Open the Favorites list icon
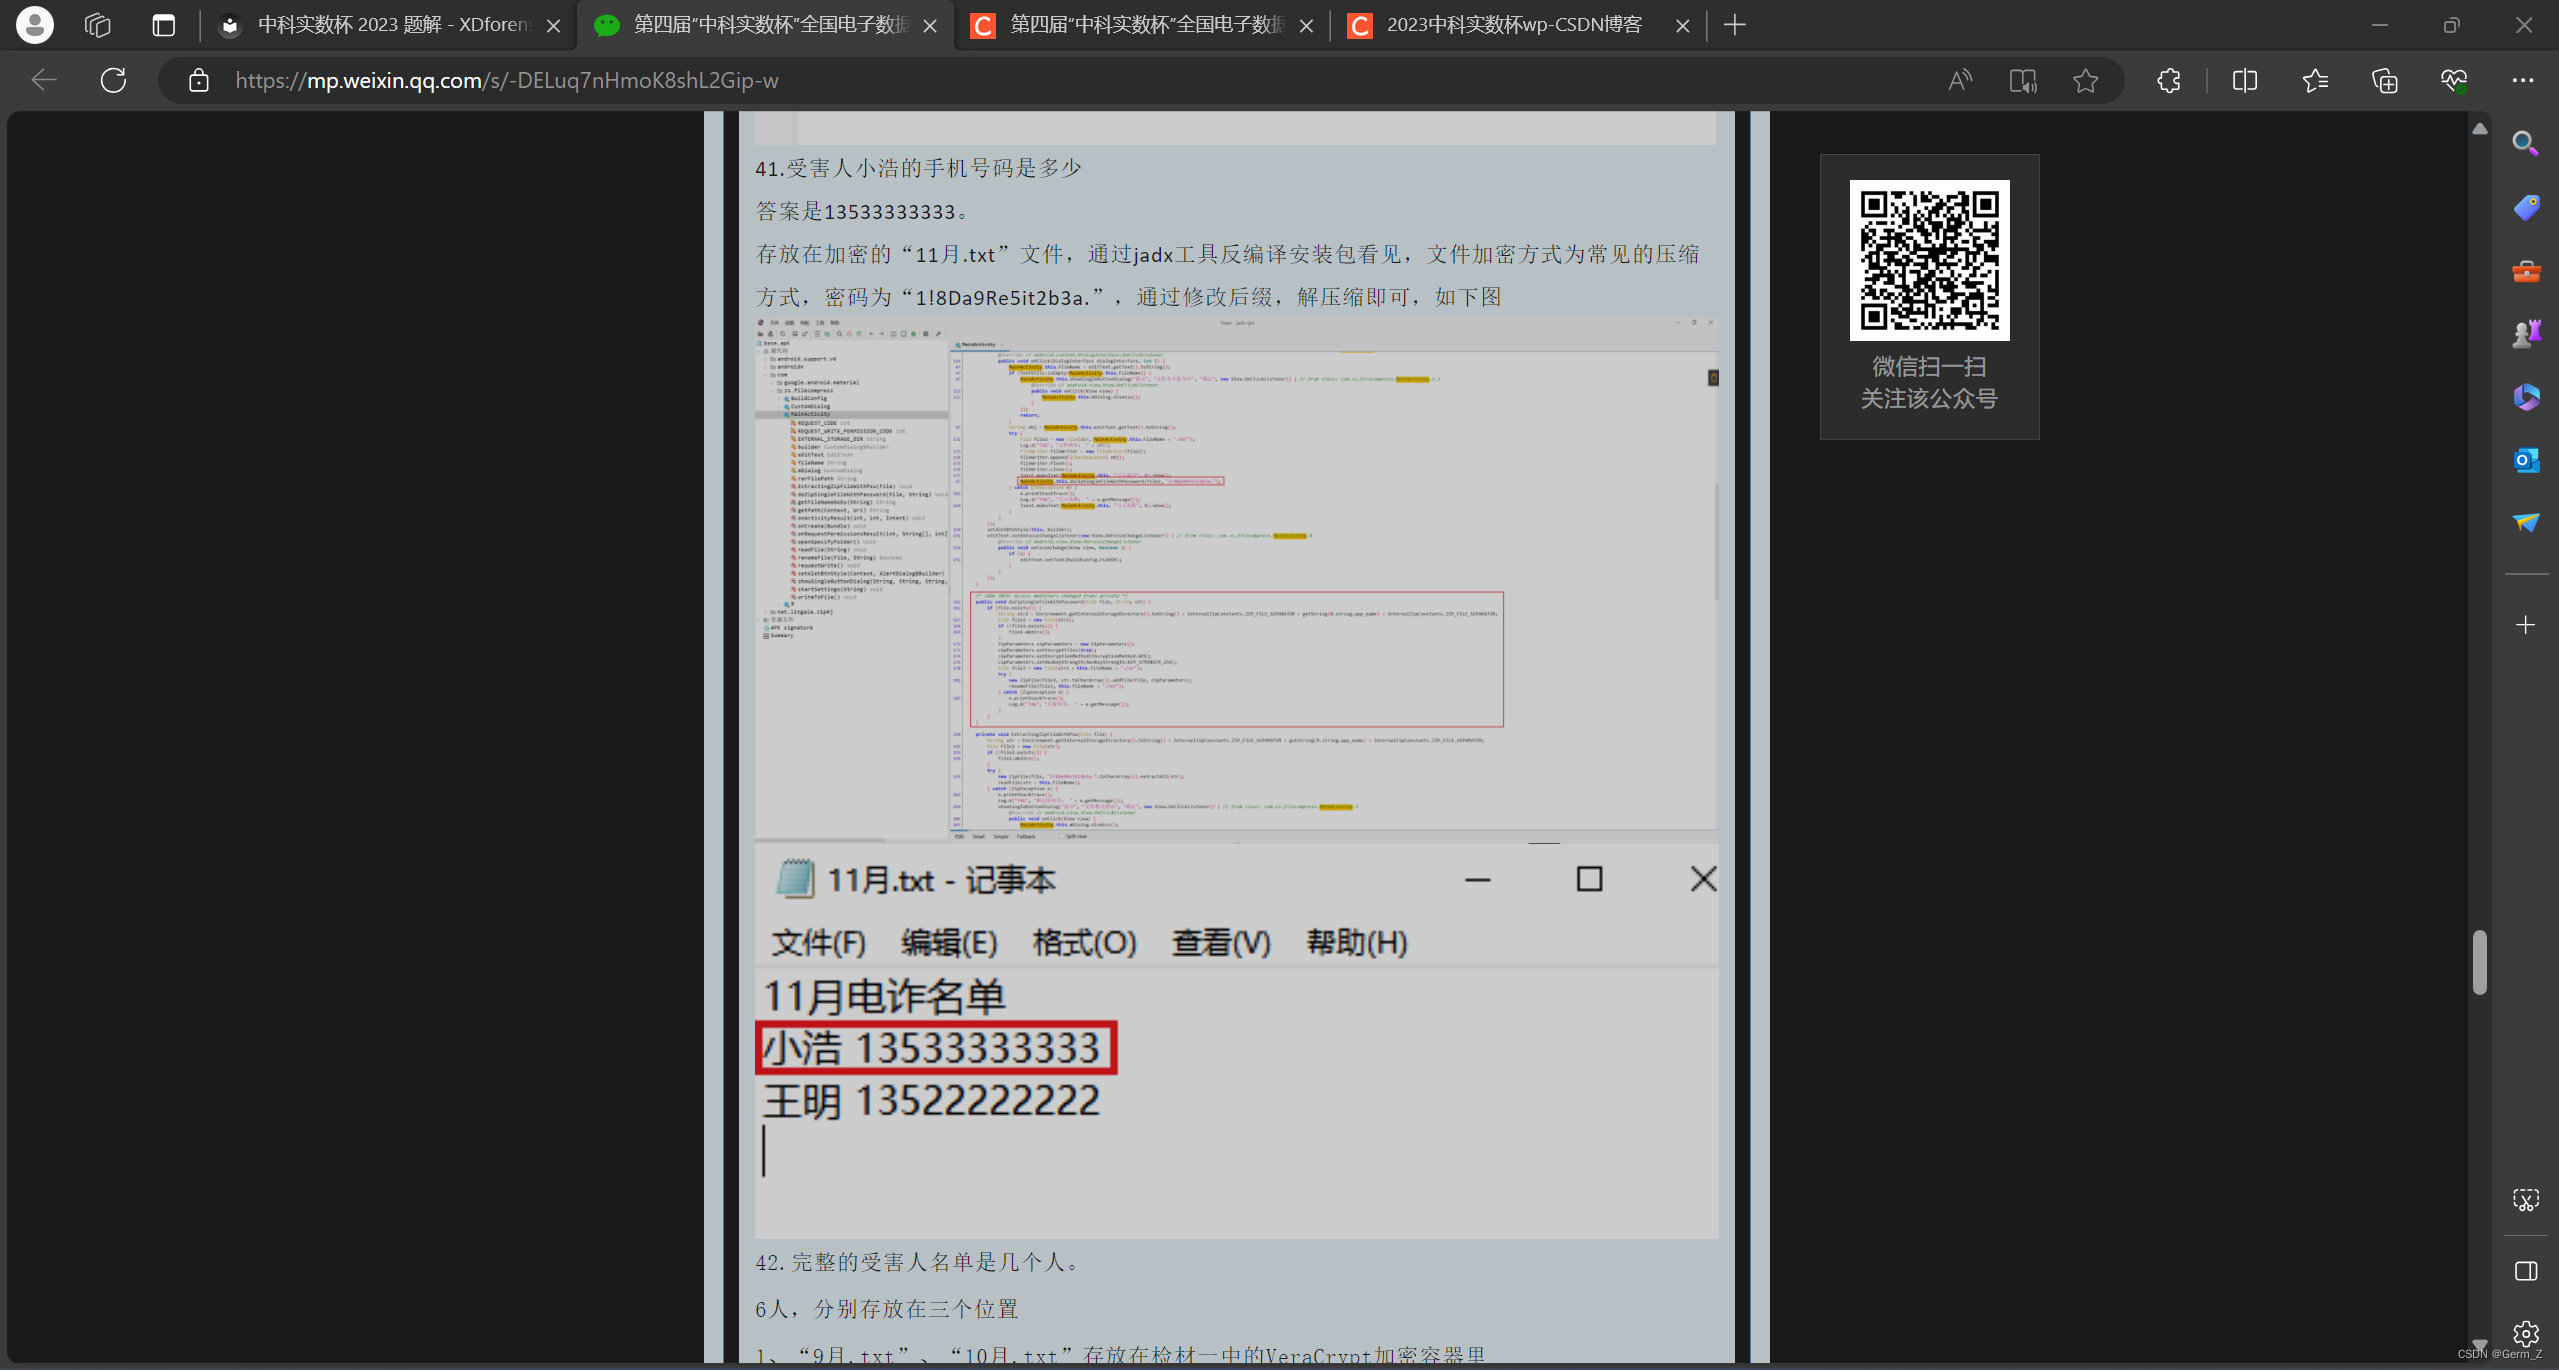This screenshot has width=2559, height=1370. [x=2314, y=80]
